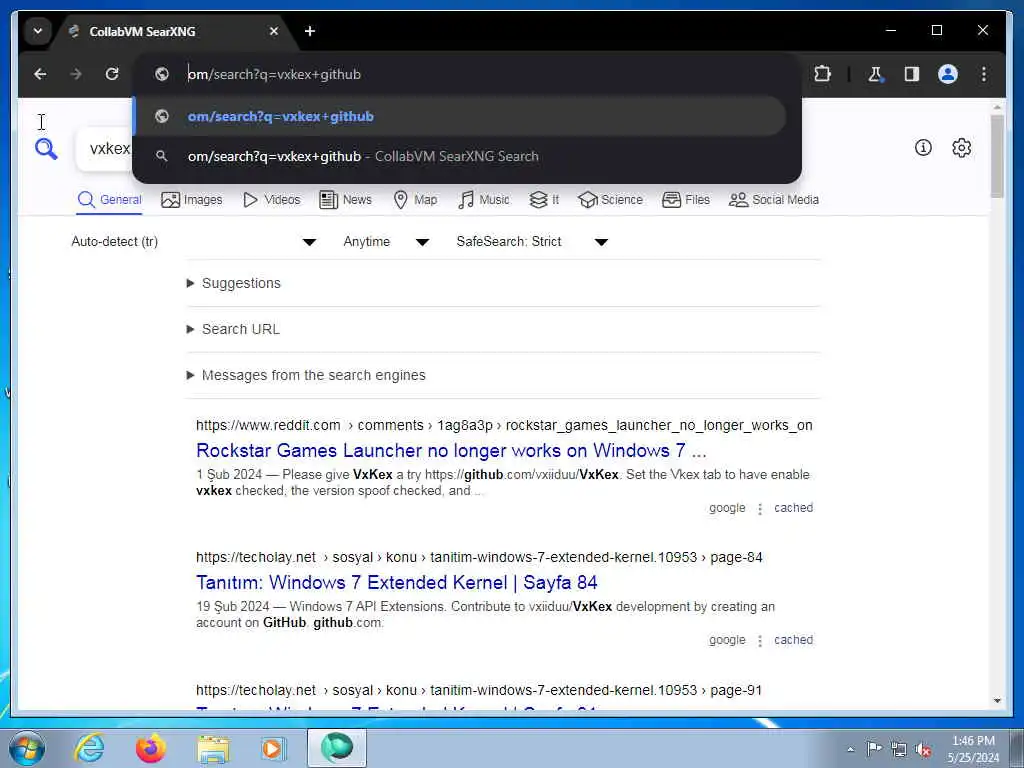Switch to the Music category
The height and width of the screenshot is (768, 1024).
(484, 200)
